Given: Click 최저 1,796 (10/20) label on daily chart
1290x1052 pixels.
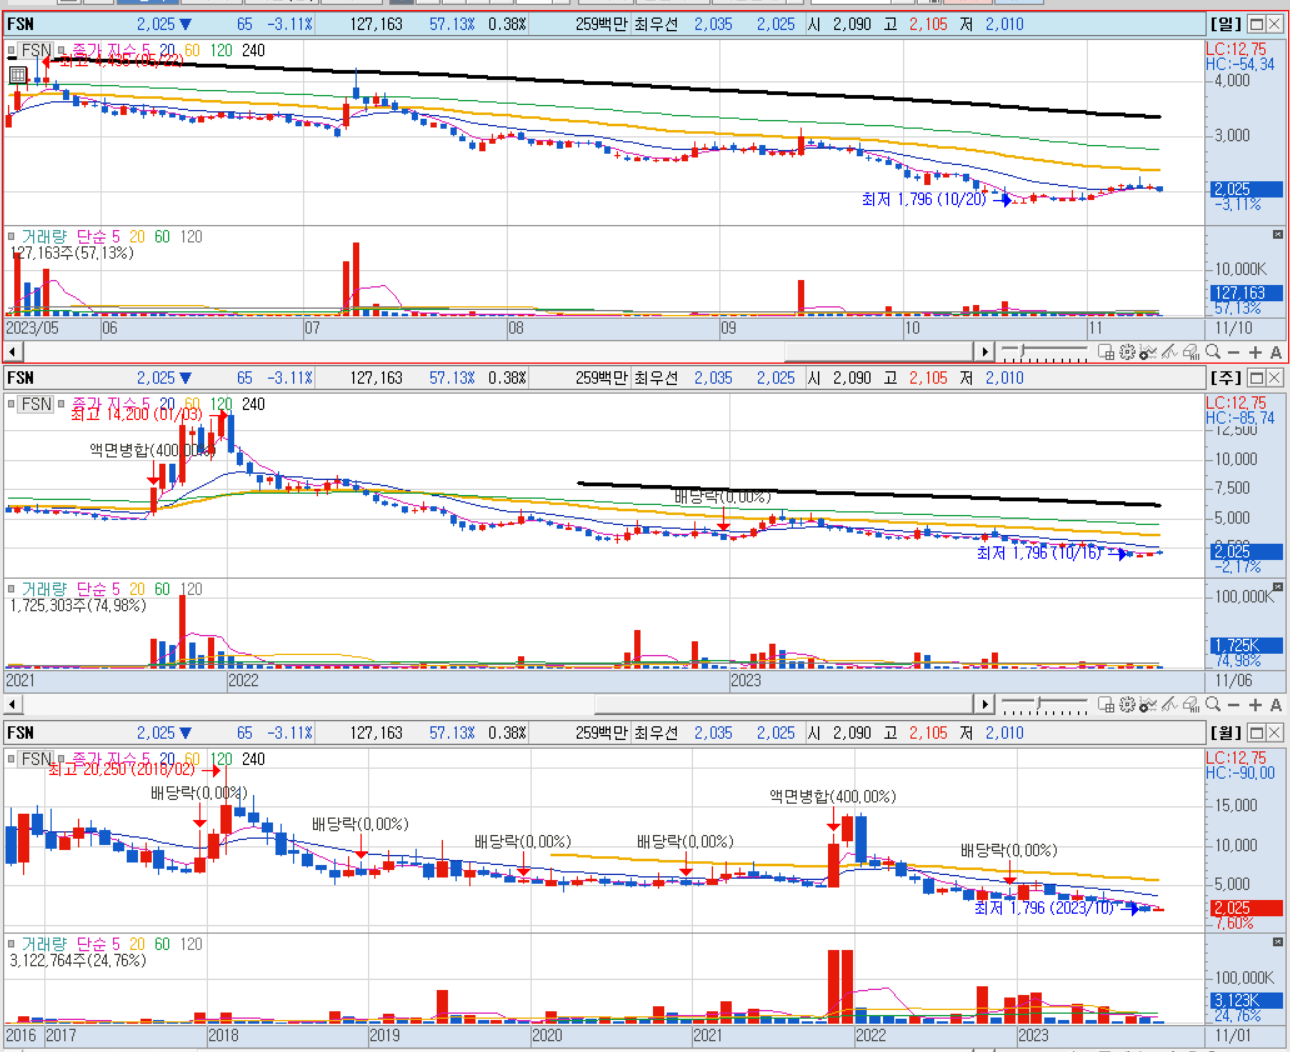Looking at the screenshot, I should 924,199.
